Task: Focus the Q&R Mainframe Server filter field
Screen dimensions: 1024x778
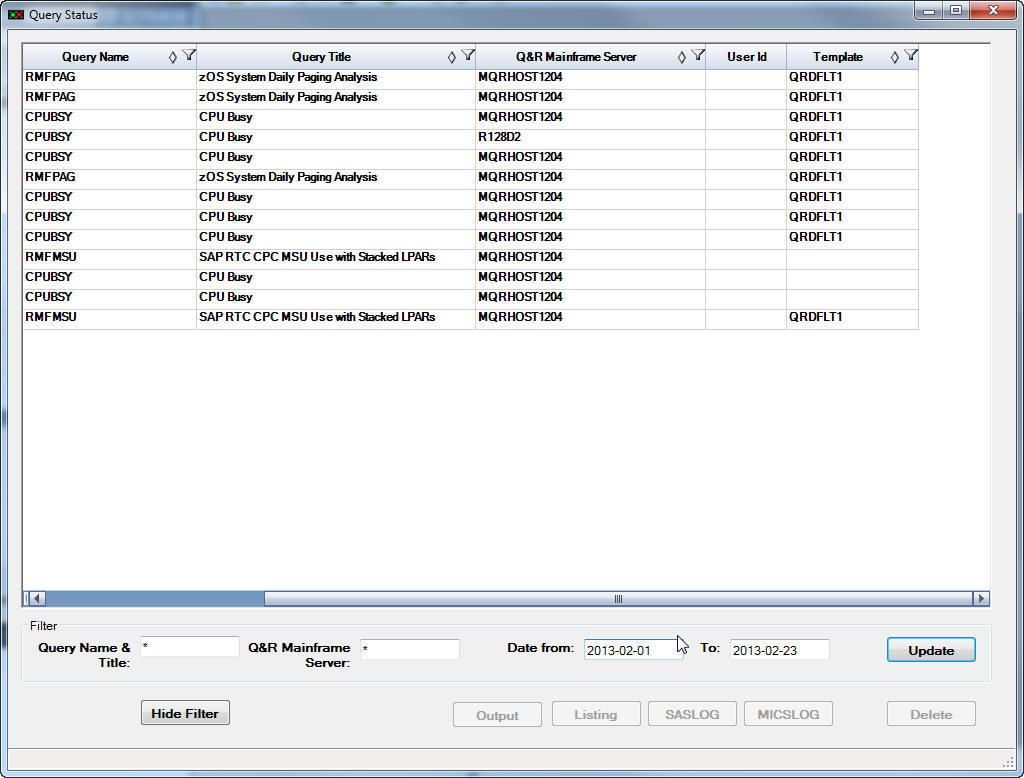Action: pos(409,649)
